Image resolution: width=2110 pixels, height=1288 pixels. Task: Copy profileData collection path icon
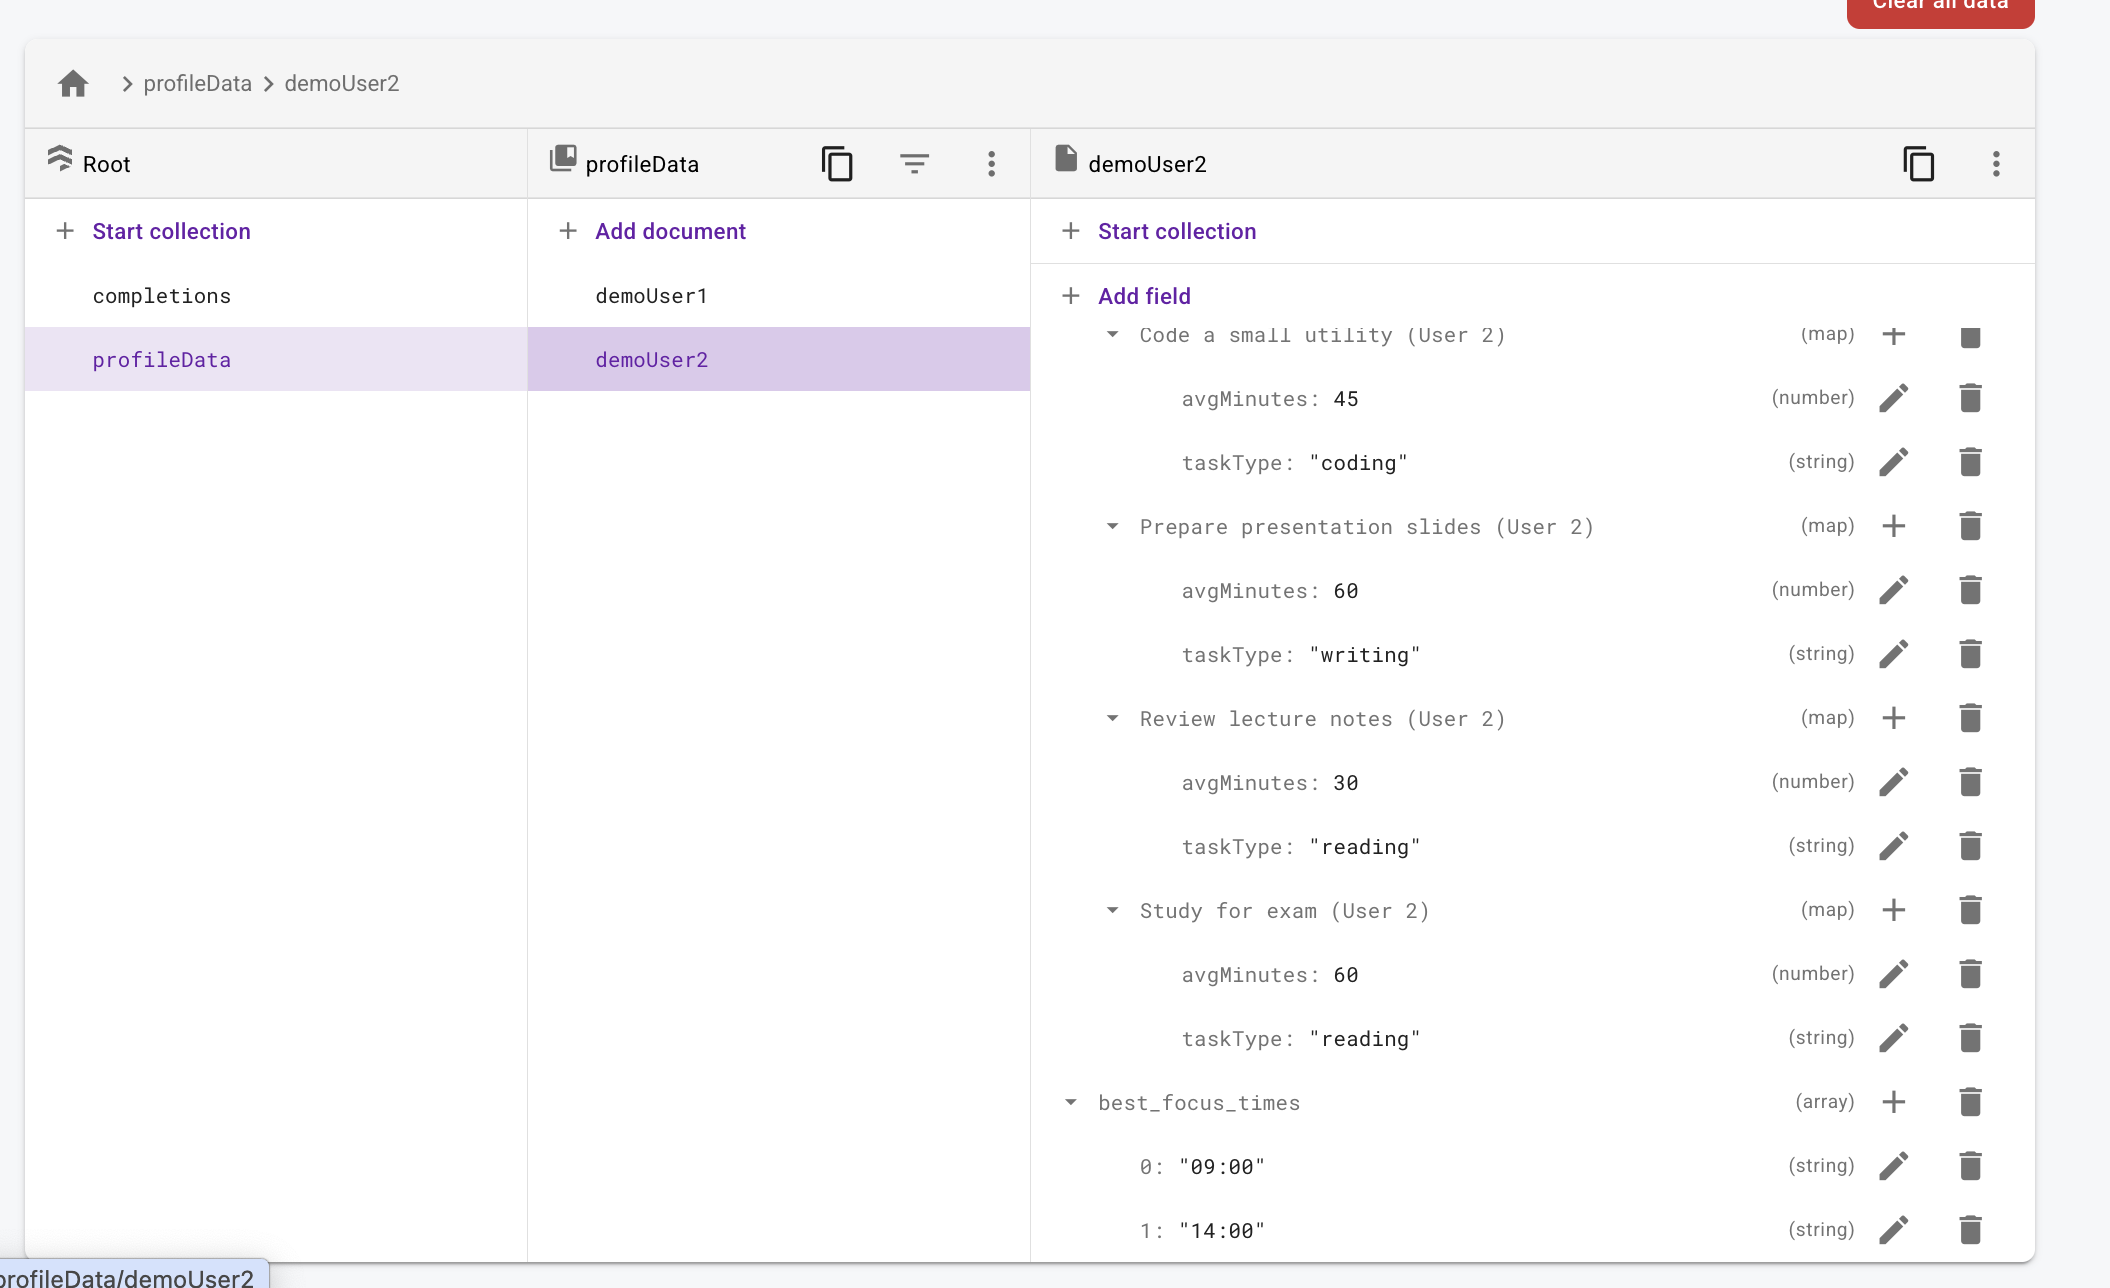(836, 163)
